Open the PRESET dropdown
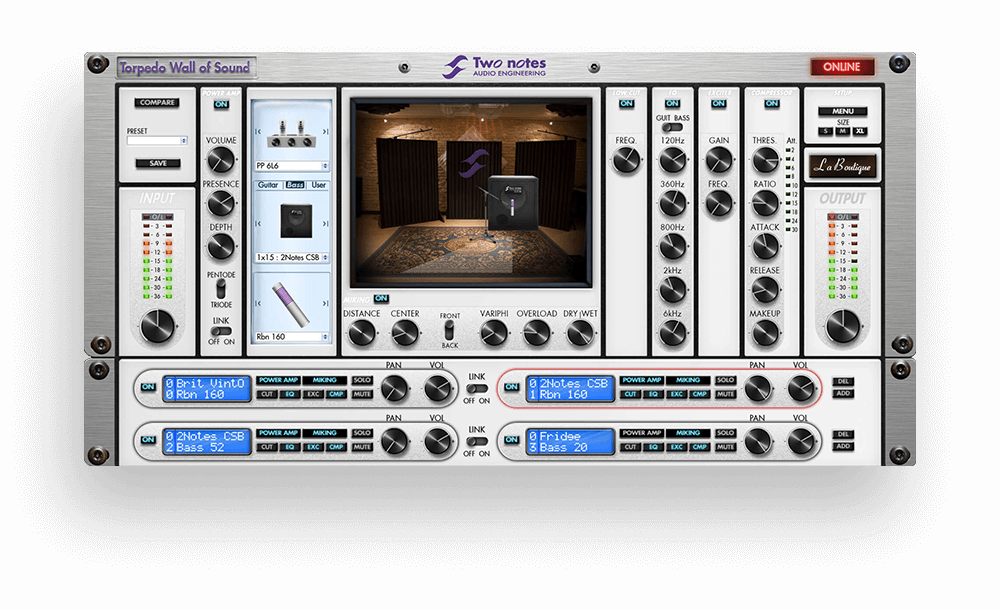 tap(157, 140)
